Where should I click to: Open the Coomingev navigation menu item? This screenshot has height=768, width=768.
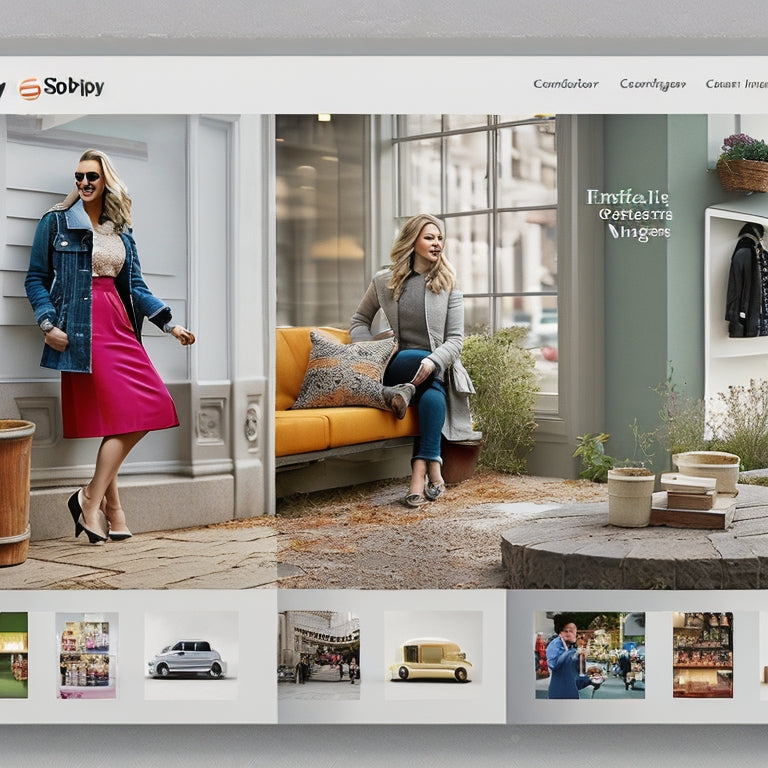(652, 84)
